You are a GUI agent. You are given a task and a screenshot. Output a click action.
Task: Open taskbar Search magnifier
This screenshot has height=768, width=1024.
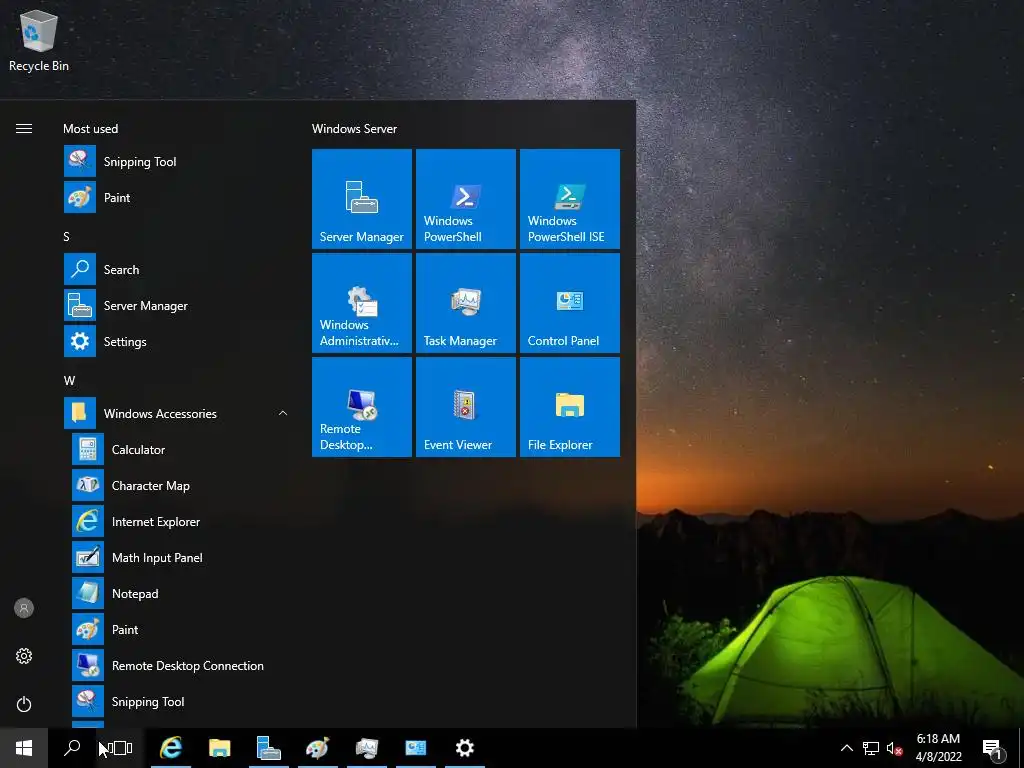tap(72, 748)
